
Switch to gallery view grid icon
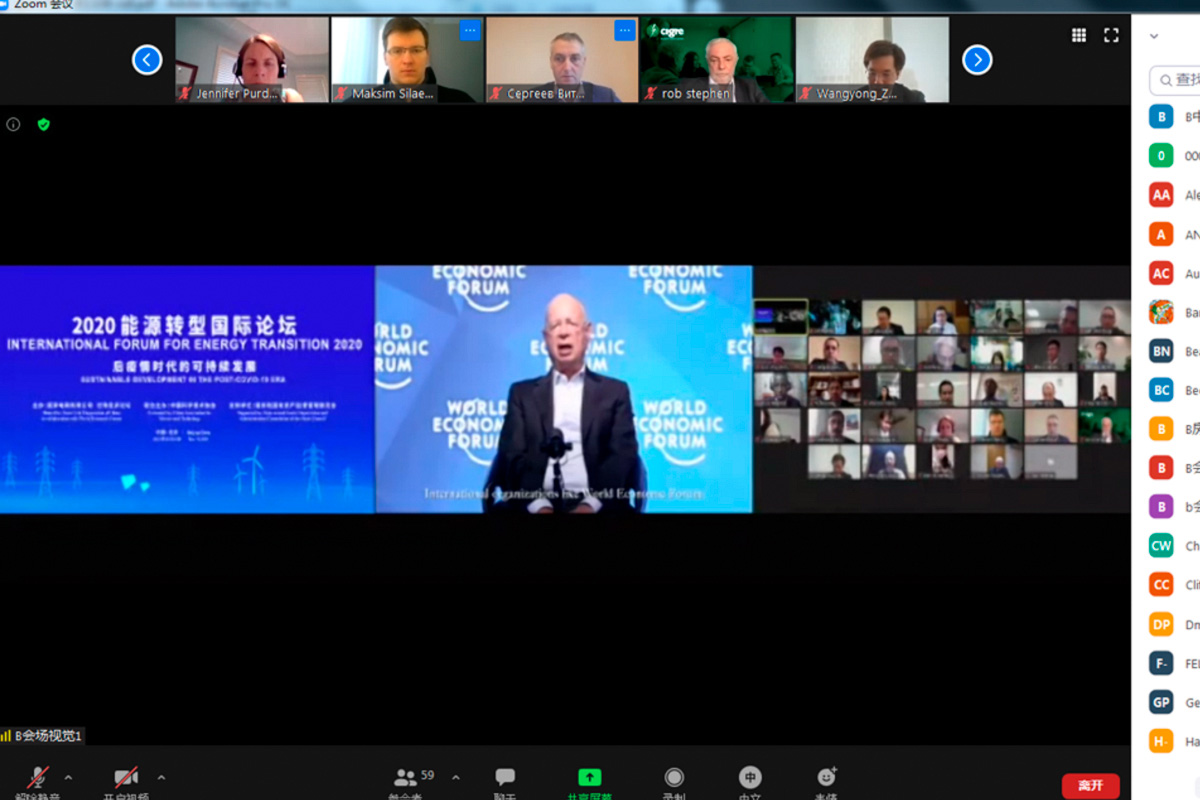click(x=1079, y=35)
